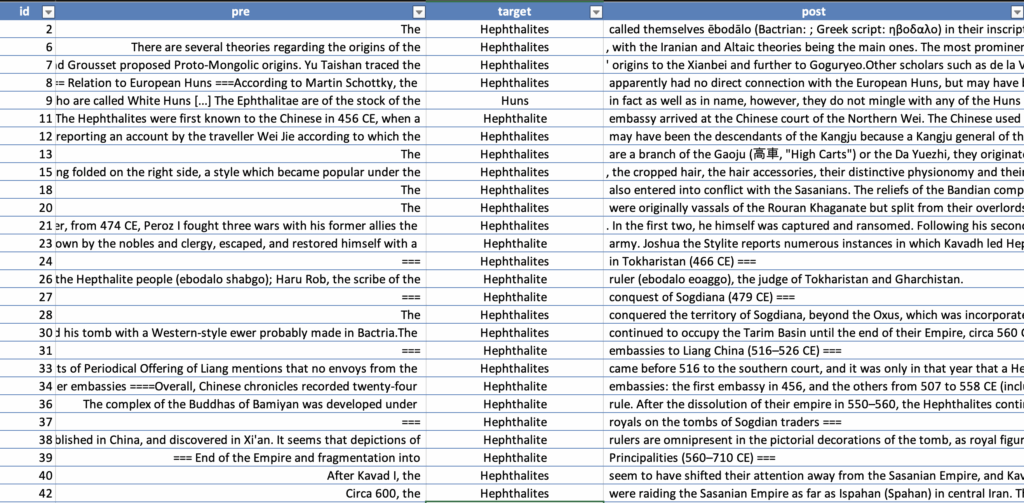Screen dimensions: 1024x503
Task: Select the 'Huns' cell in target column
Action: pyautogui.click(x=515, y=101)
